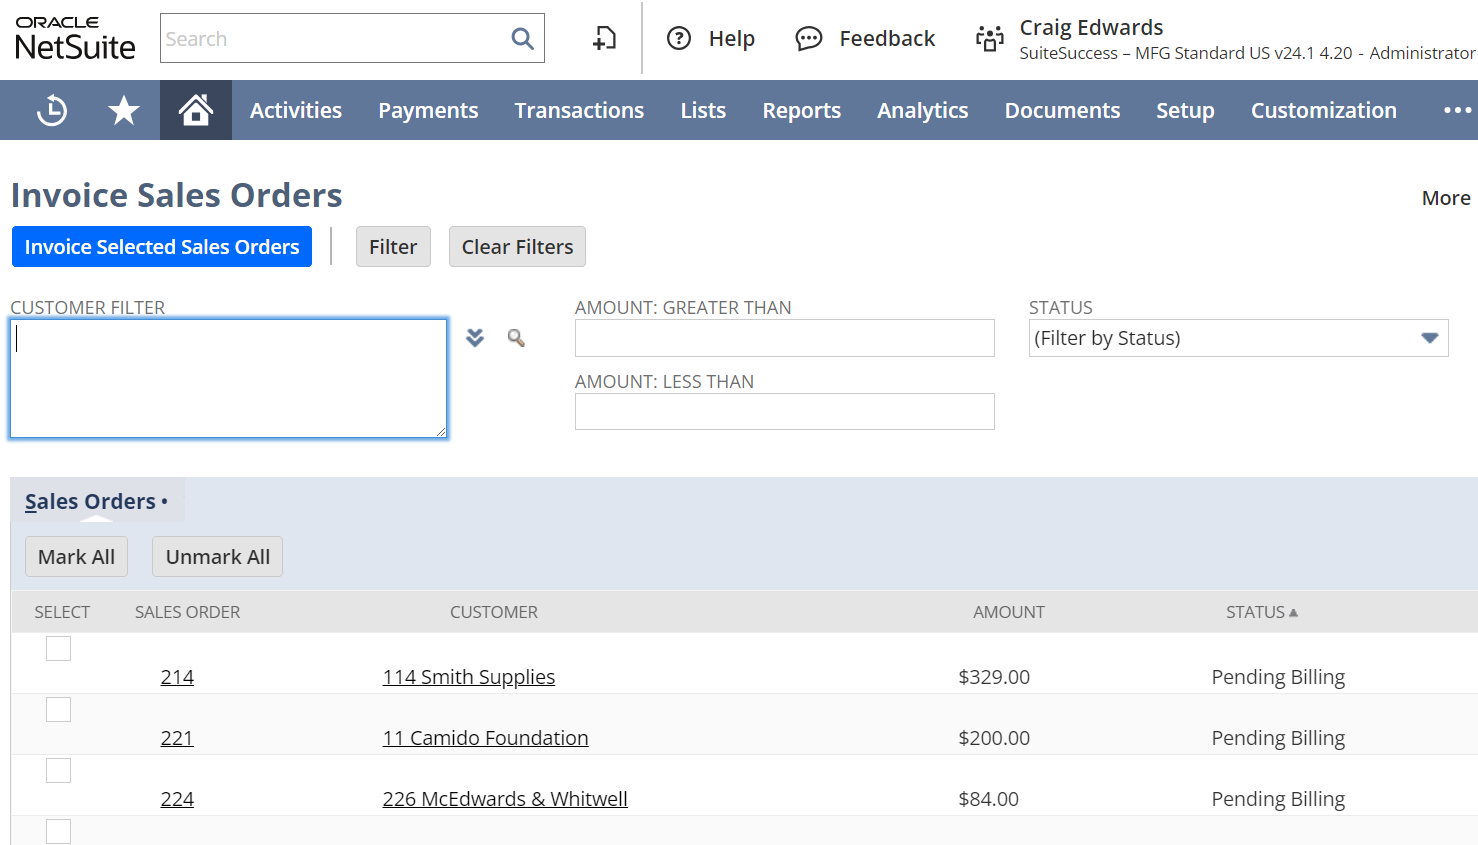Click Invoice Selected Sales Orders button

pos(162,247)
